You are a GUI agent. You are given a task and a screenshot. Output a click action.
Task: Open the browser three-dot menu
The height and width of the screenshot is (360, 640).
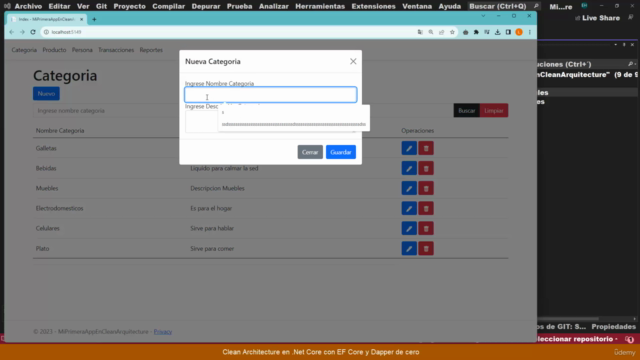tap(530, 32)
